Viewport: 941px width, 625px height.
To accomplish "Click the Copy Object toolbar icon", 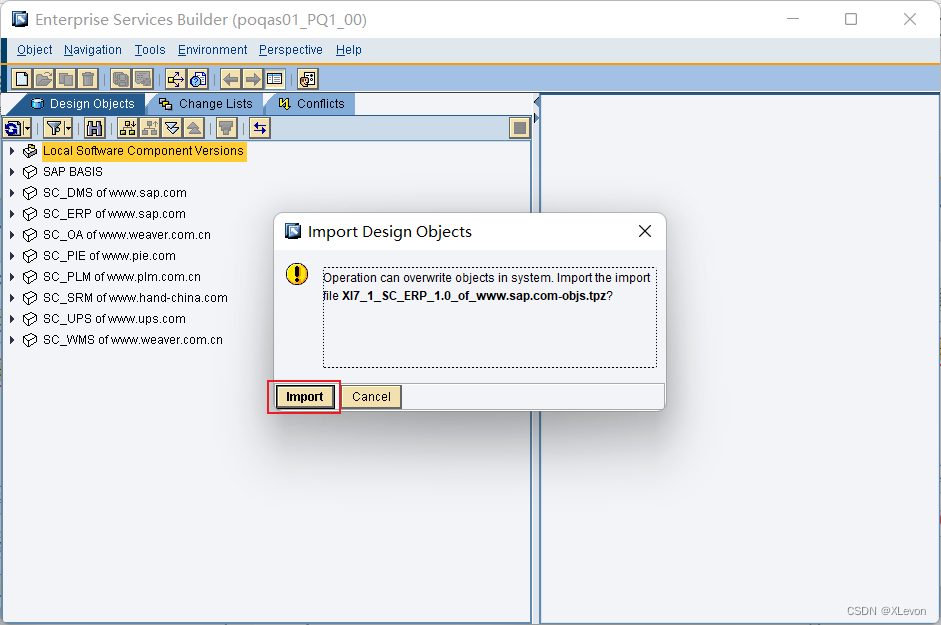I will (x=66, y=79).
